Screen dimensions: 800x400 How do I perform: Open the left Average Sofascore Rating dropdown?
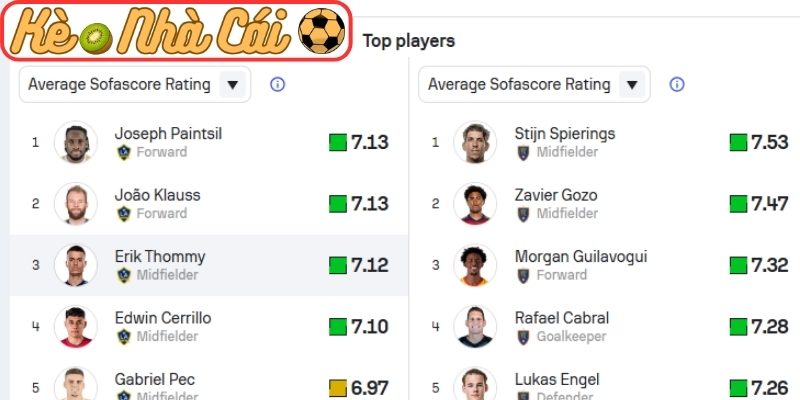click(134, 85)
